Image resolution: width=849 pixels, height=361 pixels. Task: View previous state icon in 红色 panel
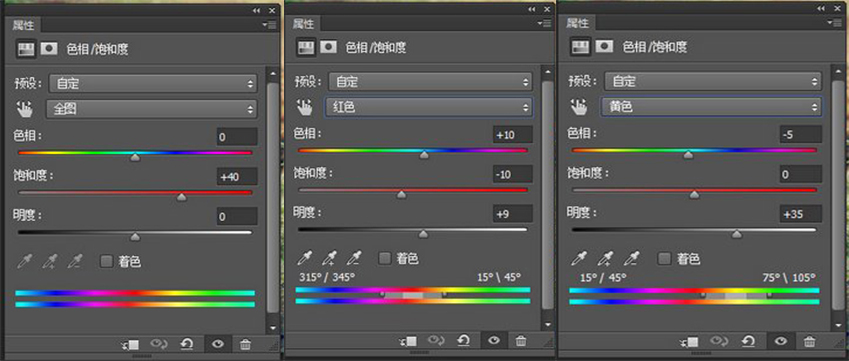(x=436, y=341)
